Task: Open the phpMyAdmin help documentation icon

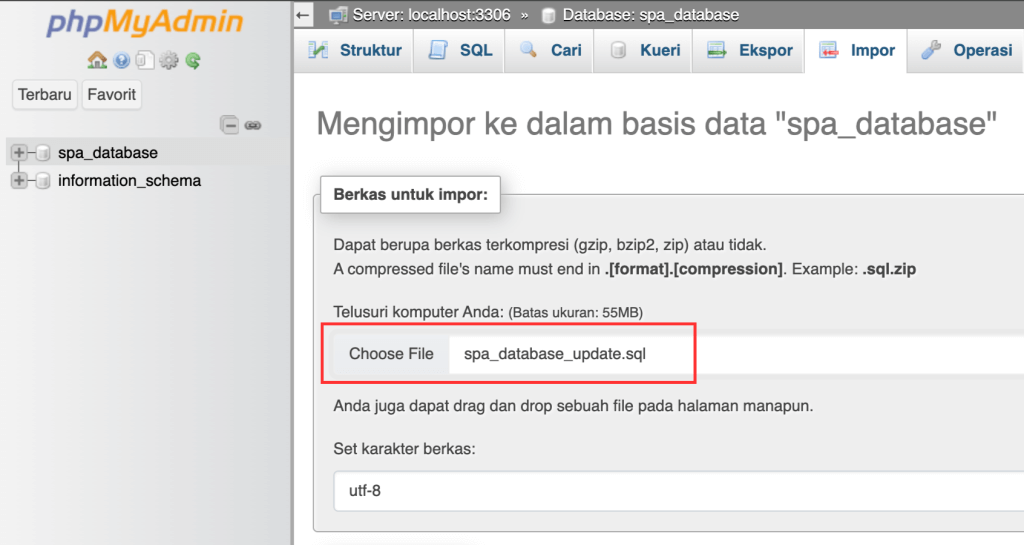Action: pos(121,61)
